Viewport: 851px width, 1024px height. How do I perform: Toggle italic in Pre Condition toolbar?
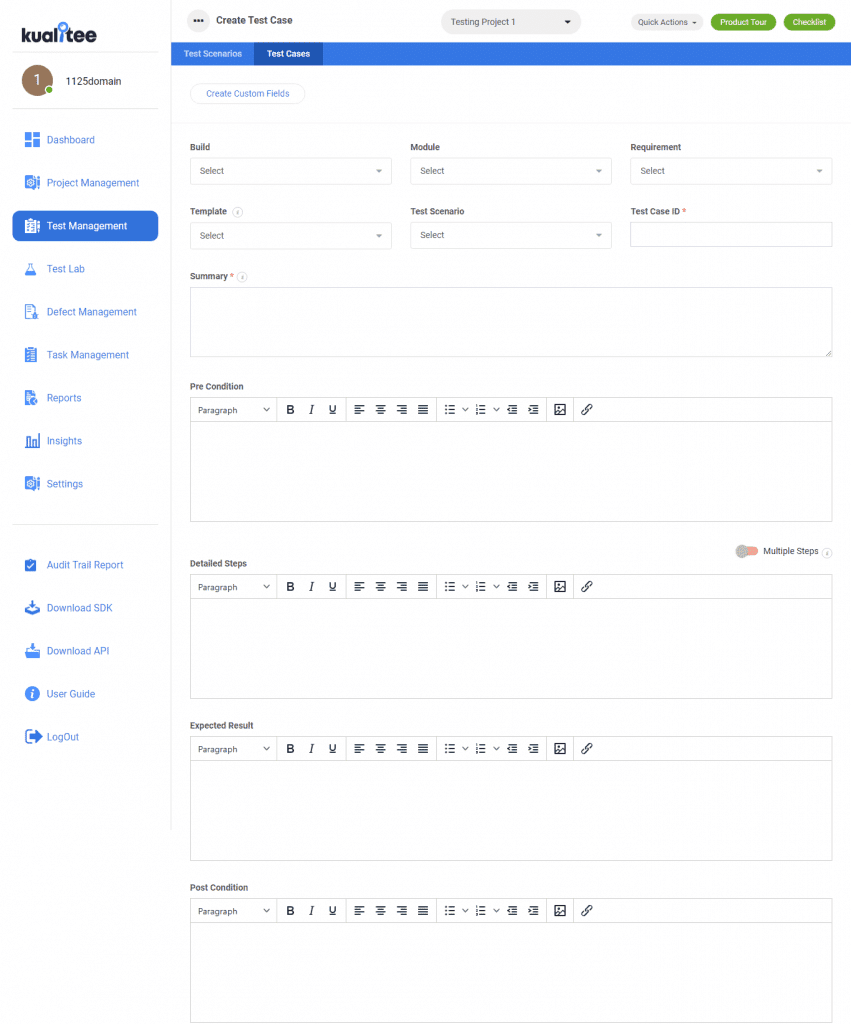click(x=312, y=410)
